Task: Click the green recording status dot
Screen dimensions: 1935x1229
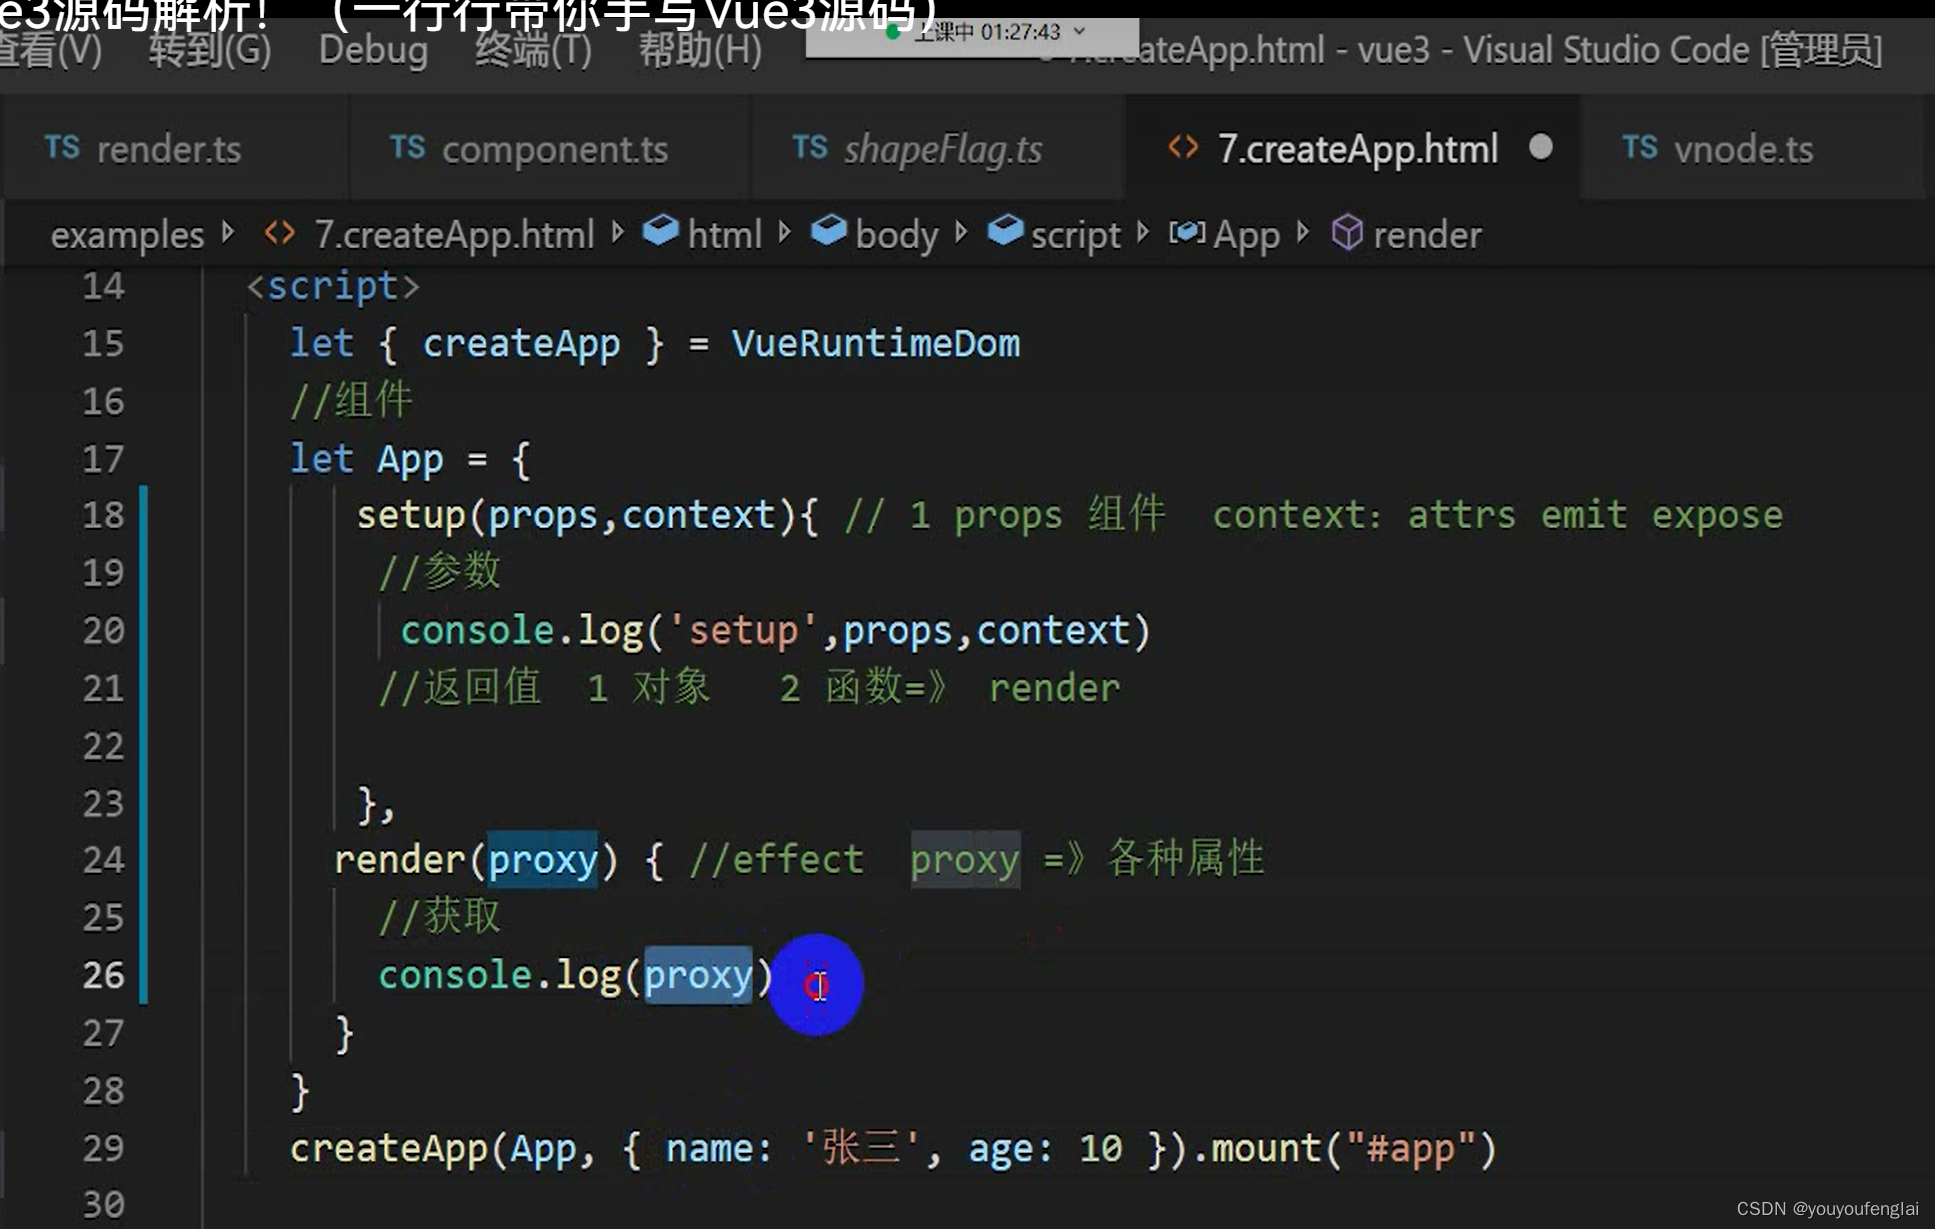Action: click(x=893, y=32)
